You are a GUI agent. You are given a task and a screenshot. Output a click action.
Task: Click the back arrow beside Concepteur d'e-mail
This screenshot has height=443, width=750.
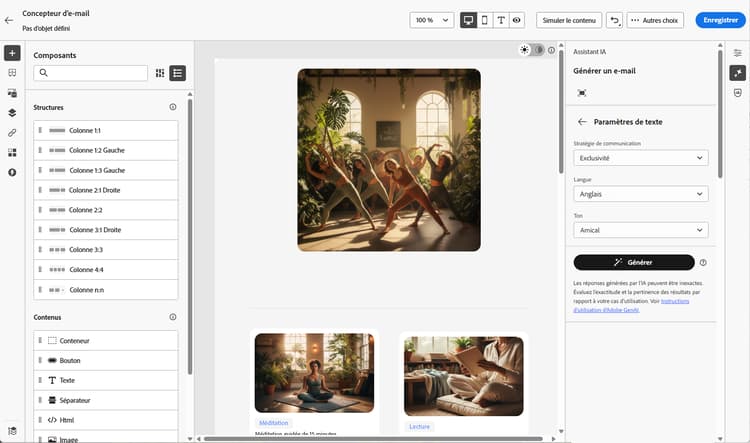tap(9, 21)
